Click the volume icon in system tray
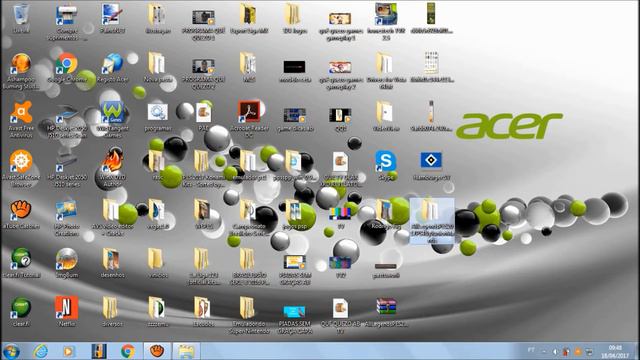Image resolution: width=640 pixels, height=360 pixels. (556, 351)
